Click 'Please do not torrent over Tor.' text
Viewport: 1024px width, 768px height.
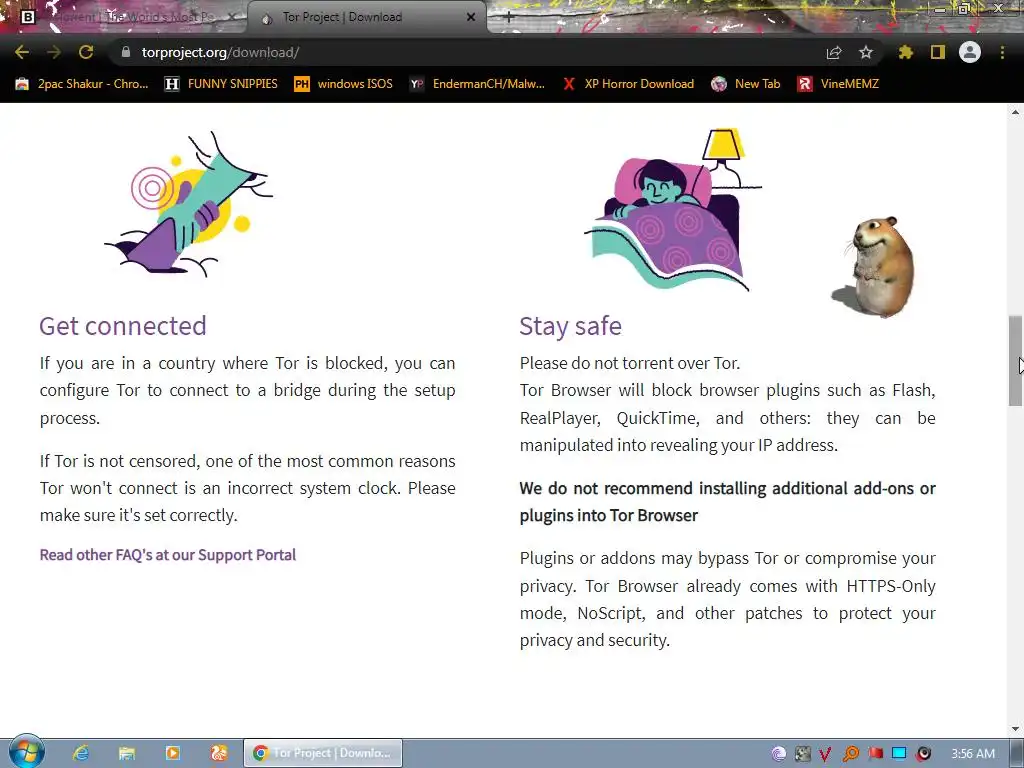coord(630,363)
